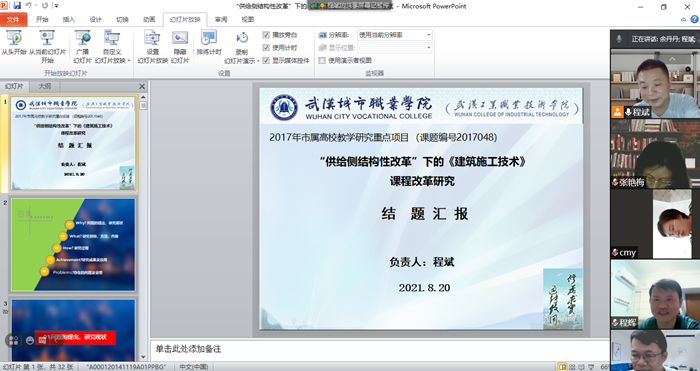
Task: Start slideshow from beginning icon
Action: pyautogui.click(x=14, y=38)
